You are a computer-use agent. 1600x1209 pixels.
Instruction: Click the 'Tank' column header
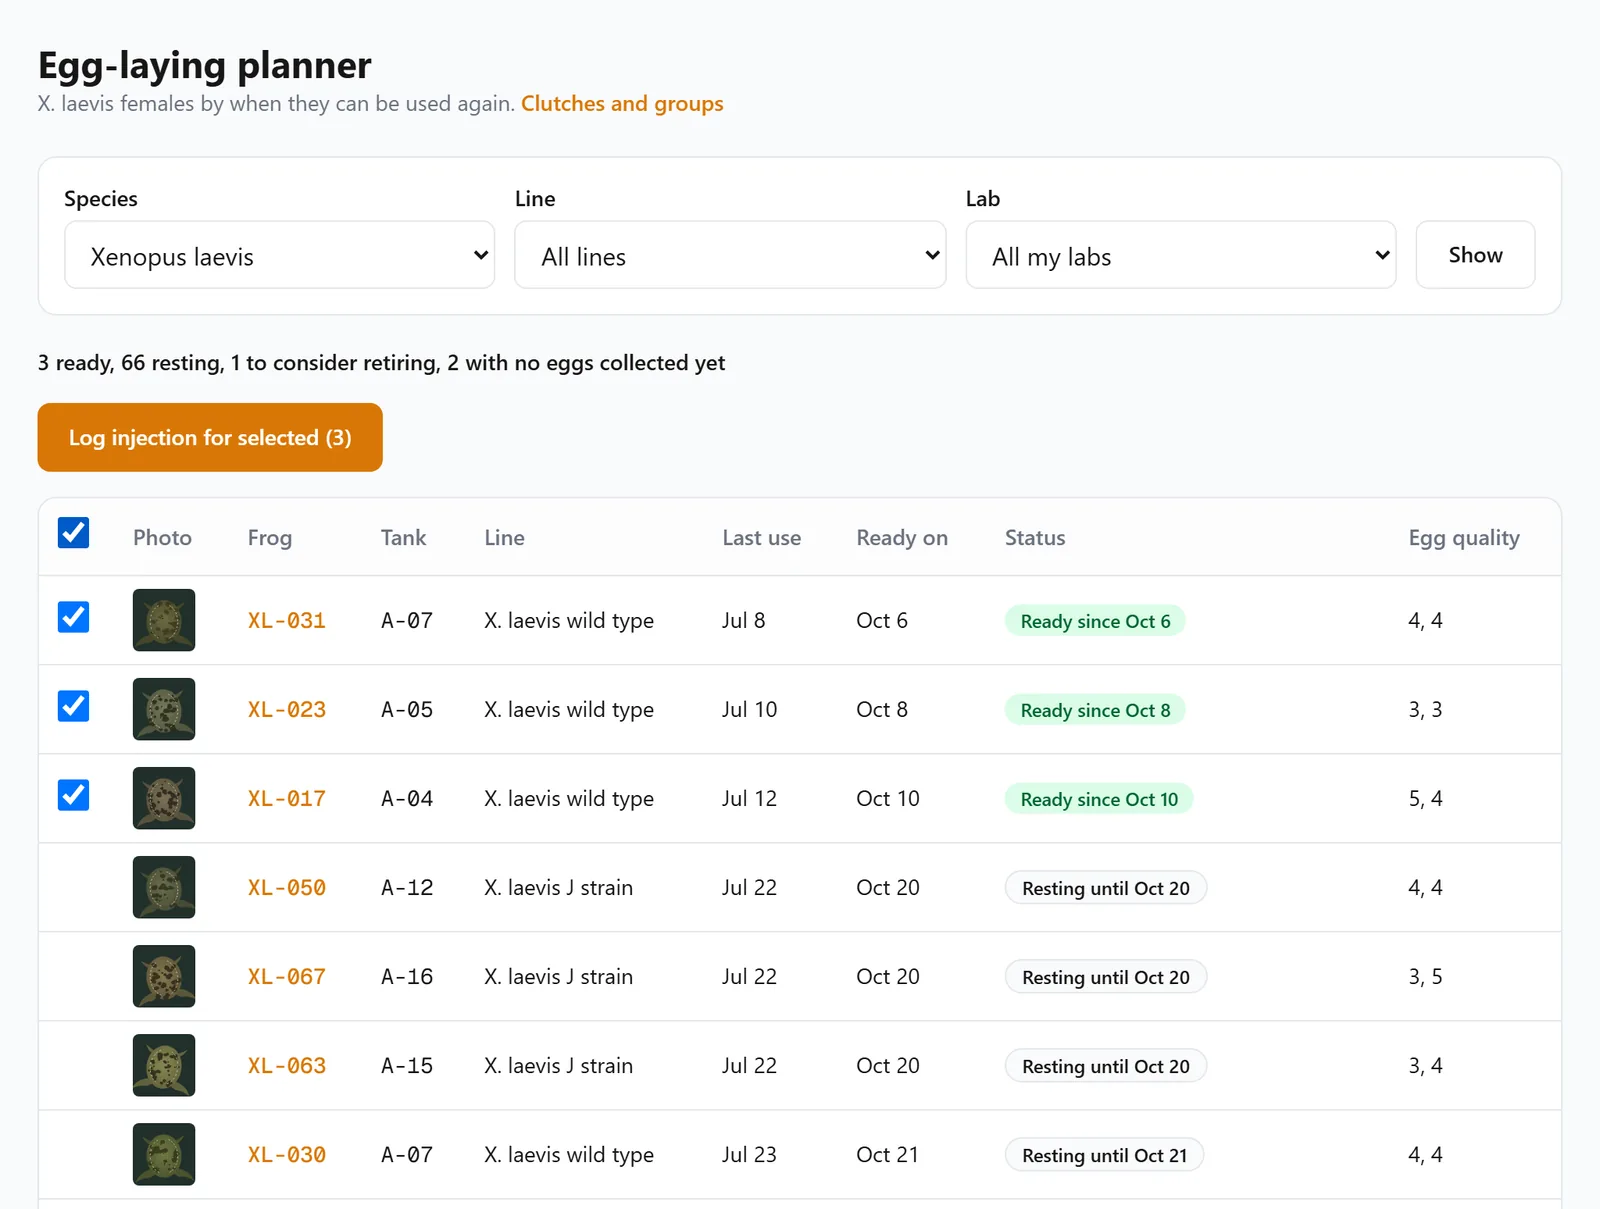pos(403,538)
